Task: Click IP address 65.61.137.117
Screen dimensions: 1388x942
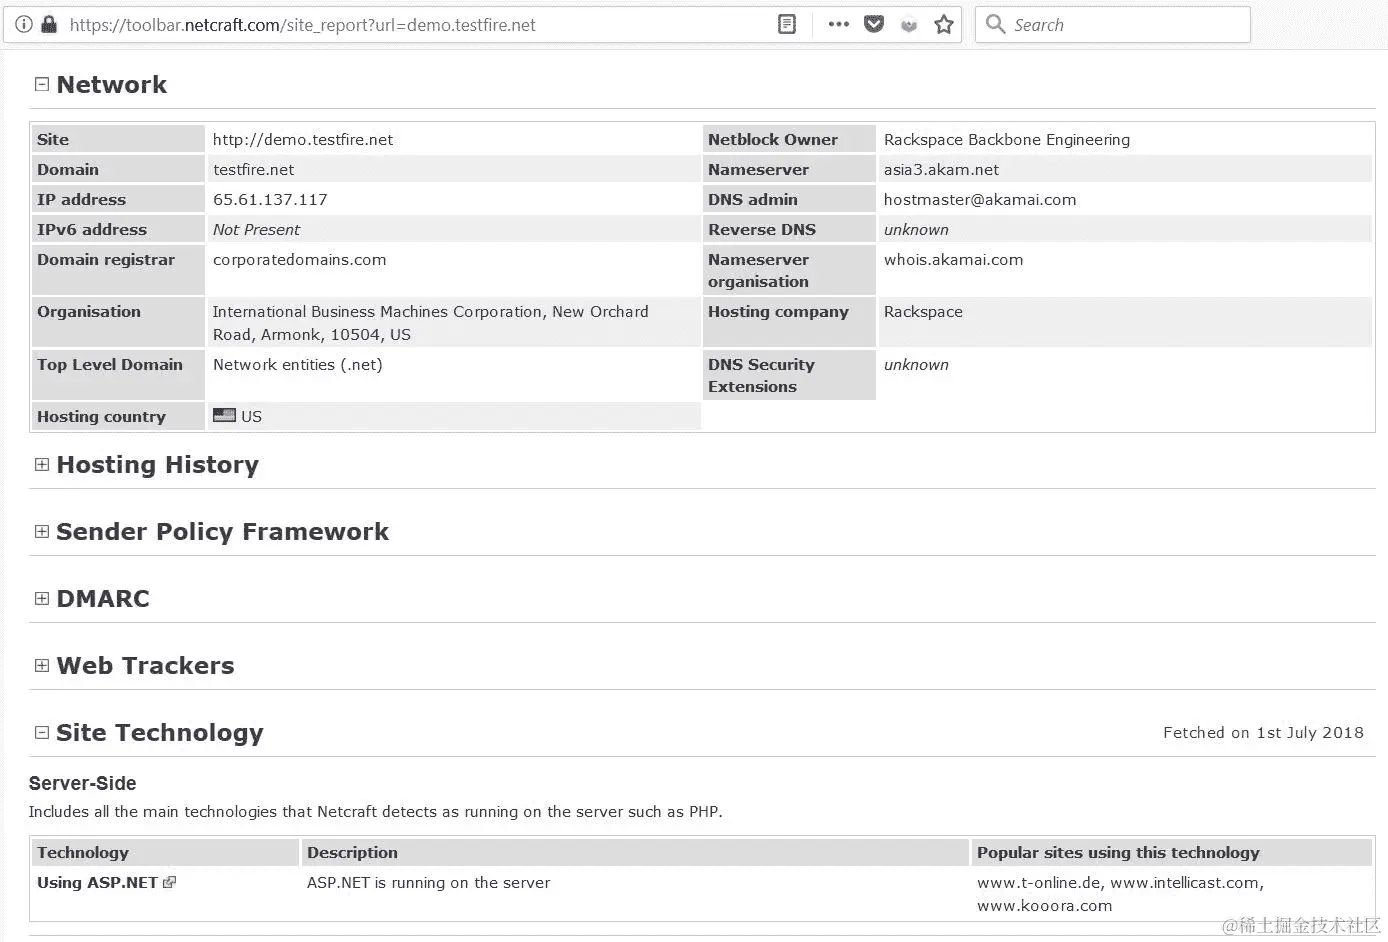Action: [270, 199]
